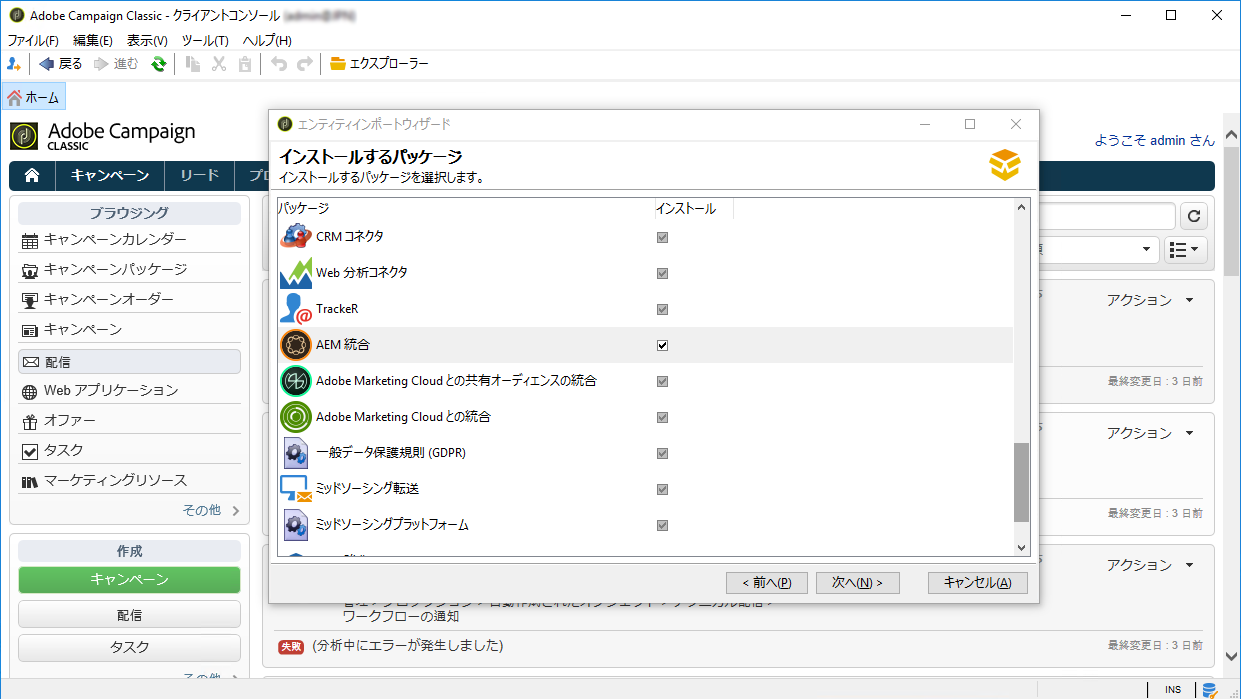Open the filter combo box dropdown arrow
Screen dimensions: 1241x699
[1146, 249]
